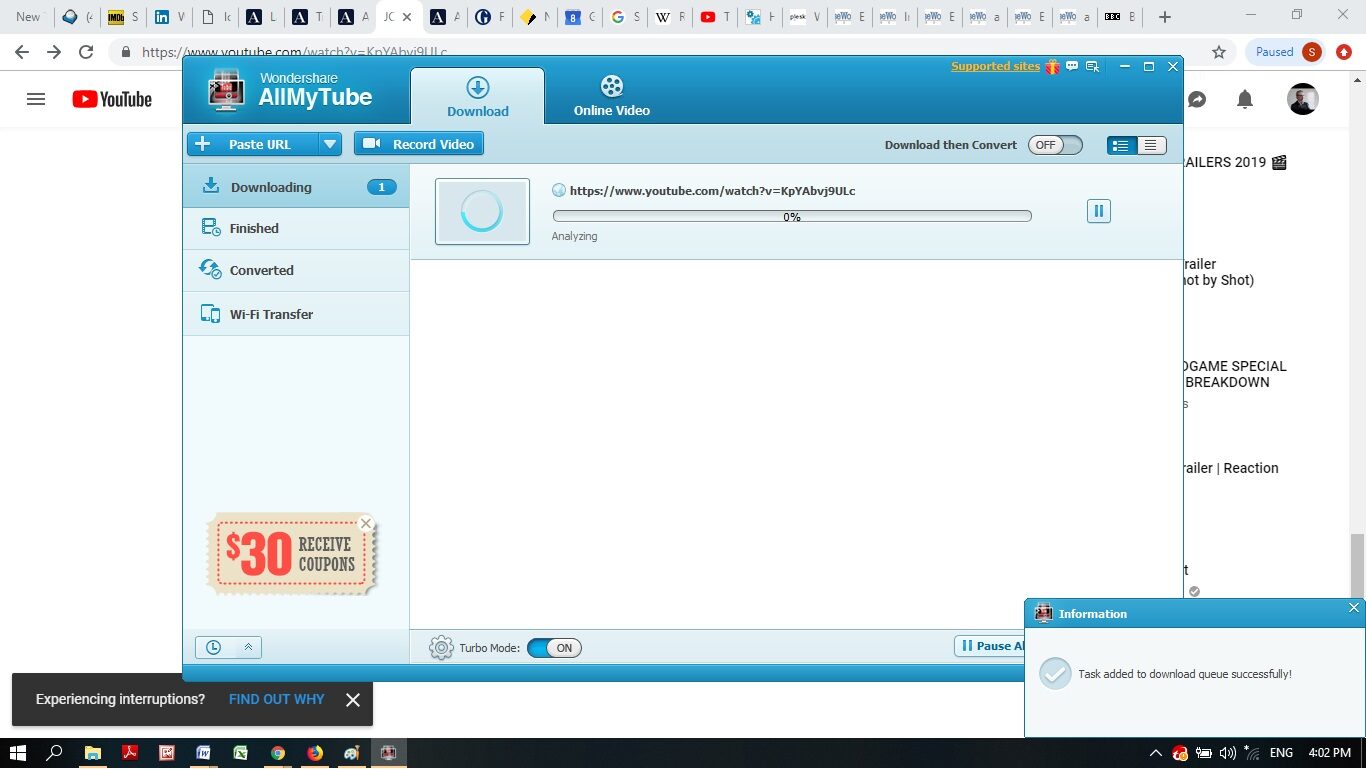
Task: Open taskbar search
Action: tap(55, 753)
